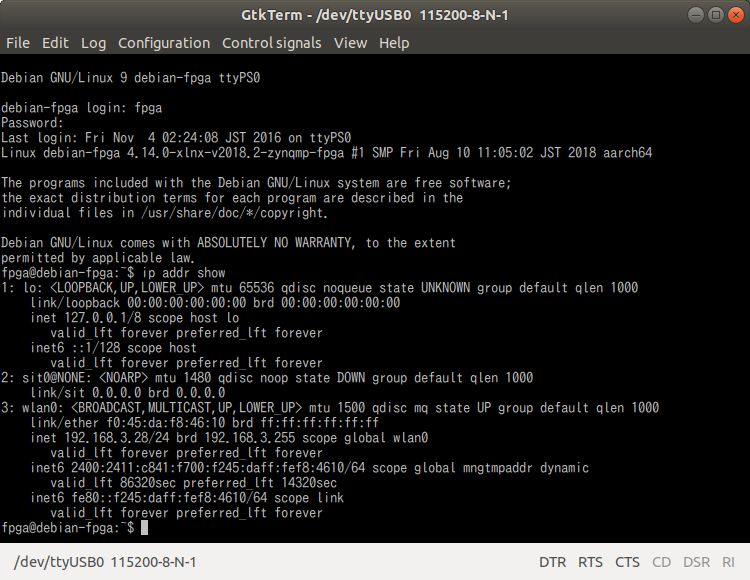Click 'debian-fpga login: fpga' line
Image resolution: width=750 pixels, height=580 pixels.
pyautogui.click(x=81, y=108)
